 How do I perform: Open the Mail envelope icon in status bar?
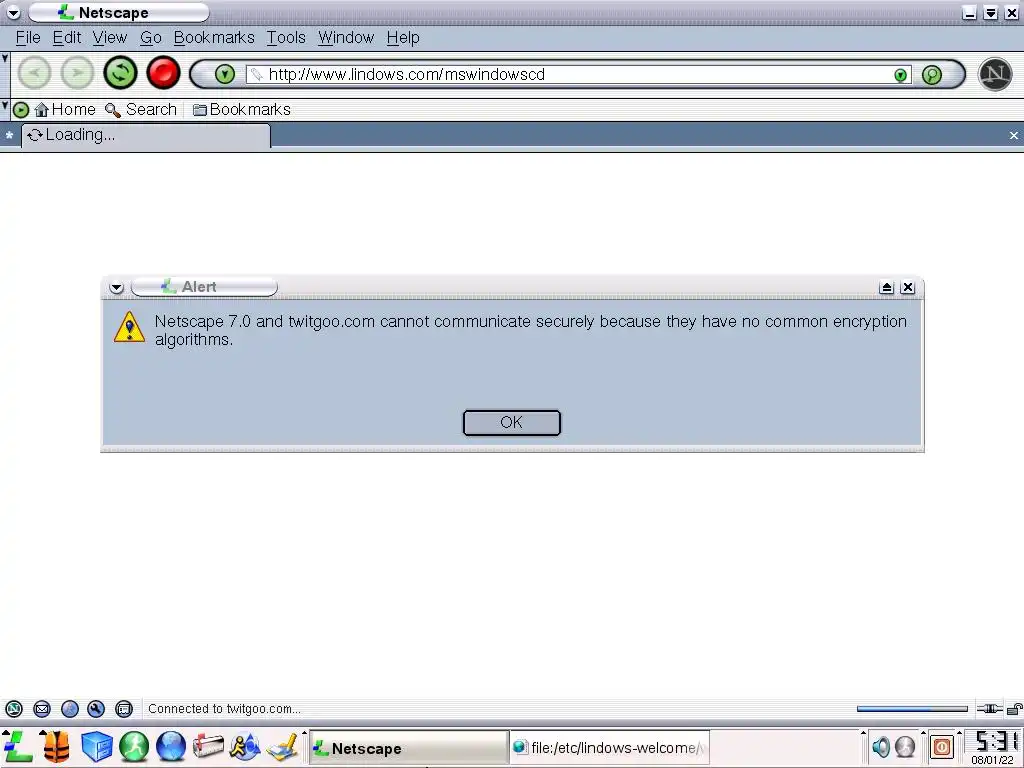pos(42,709)
